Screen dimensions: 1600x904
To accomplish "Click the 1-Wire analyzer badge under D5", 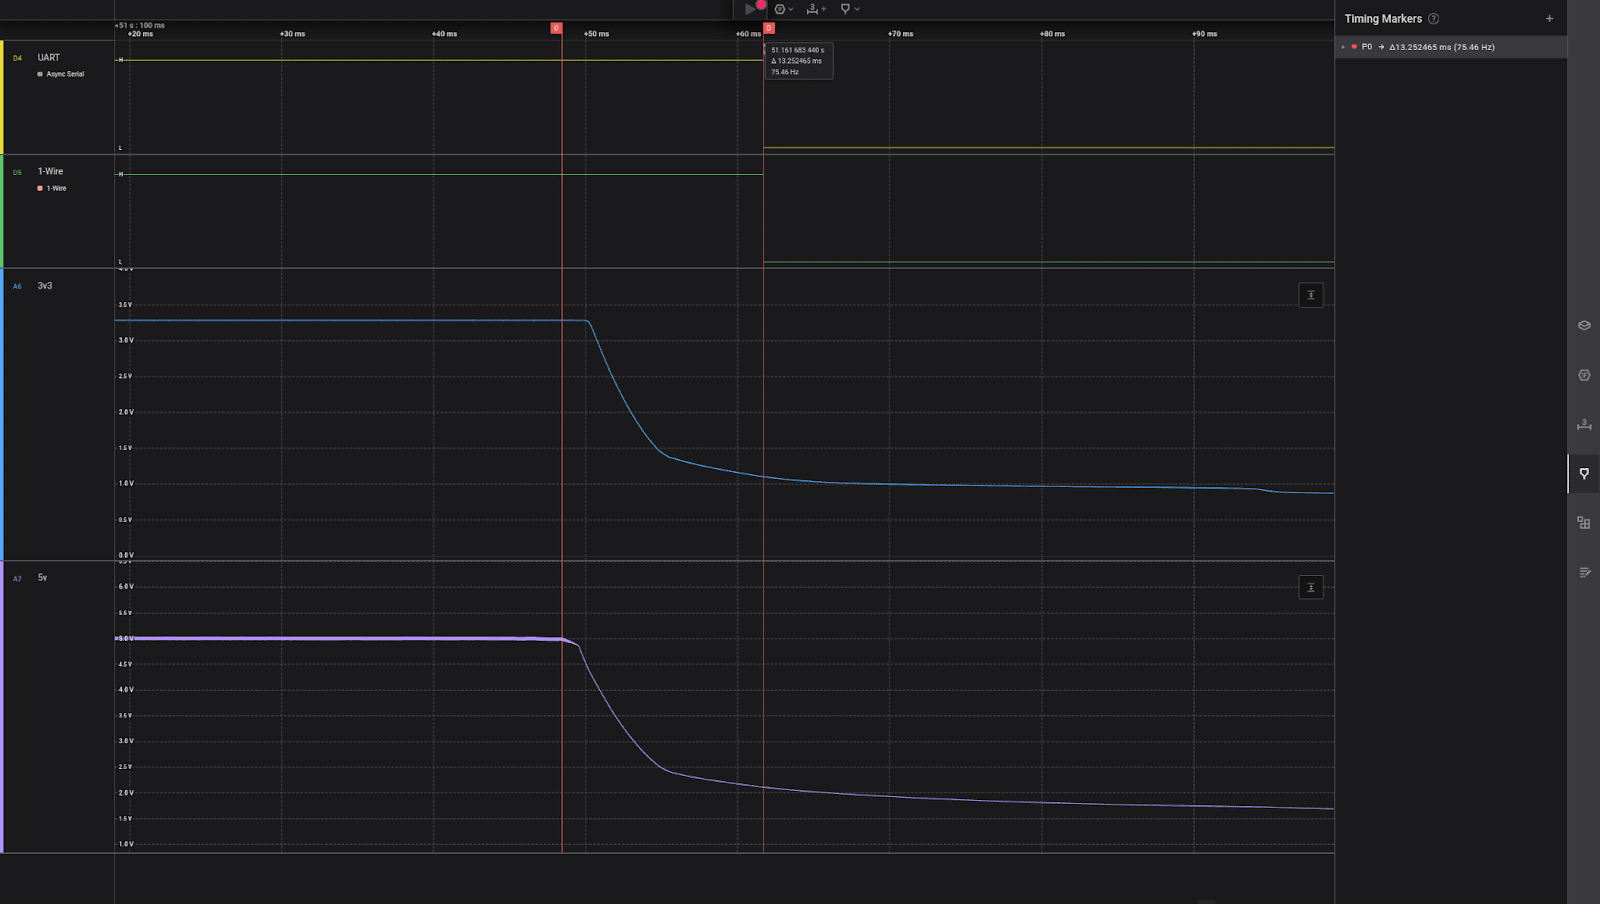I will tap(56, 188).
